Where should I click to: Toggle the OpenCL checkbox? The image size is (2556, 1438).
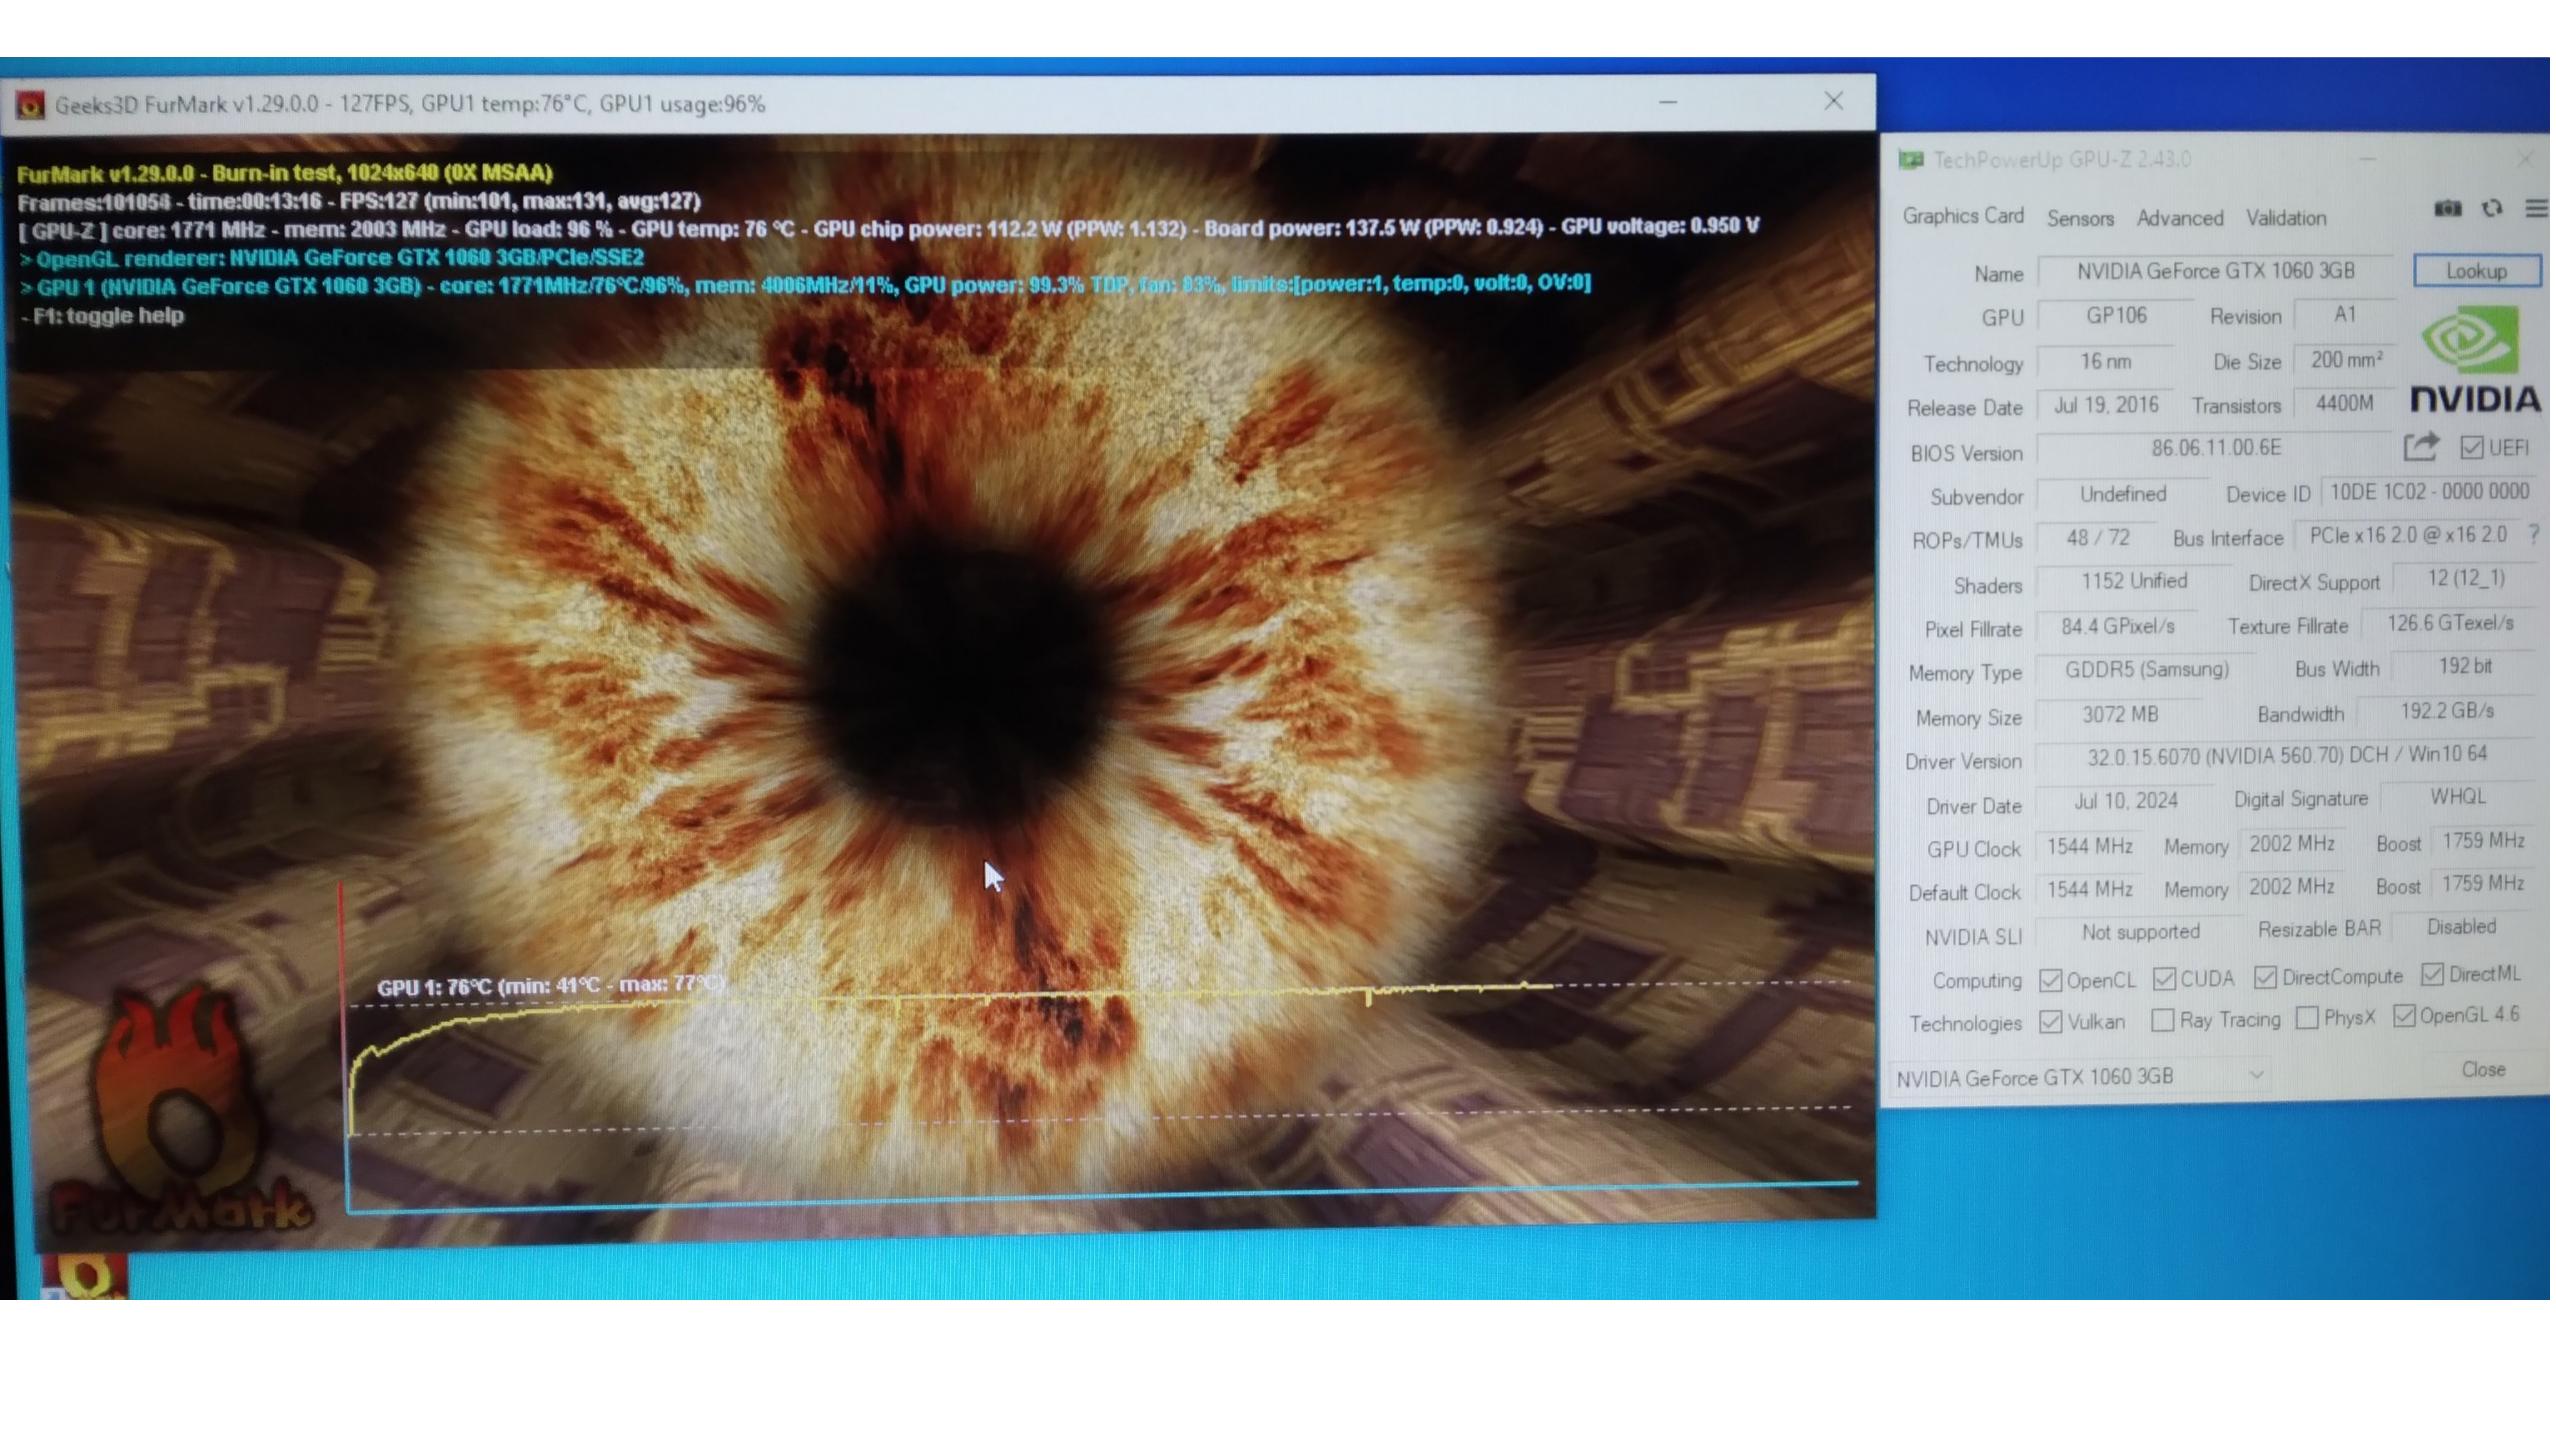point(2050,980)
